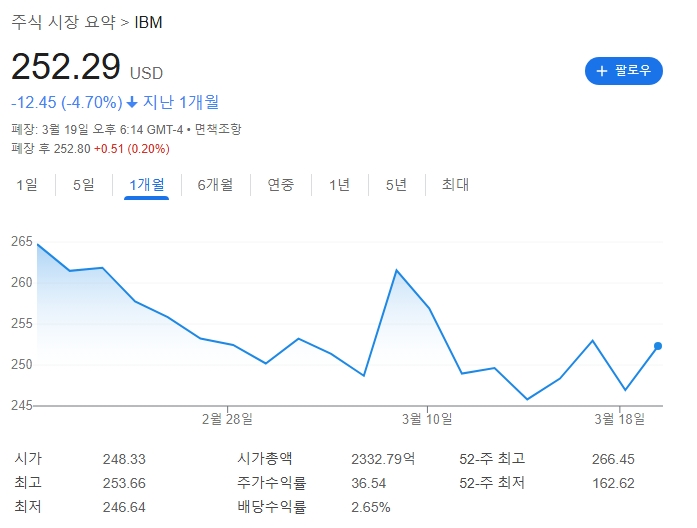Switch to the 연중 year-to-date tab
The width and height of the screenshot is (697, 528).
tap(280, 184)
